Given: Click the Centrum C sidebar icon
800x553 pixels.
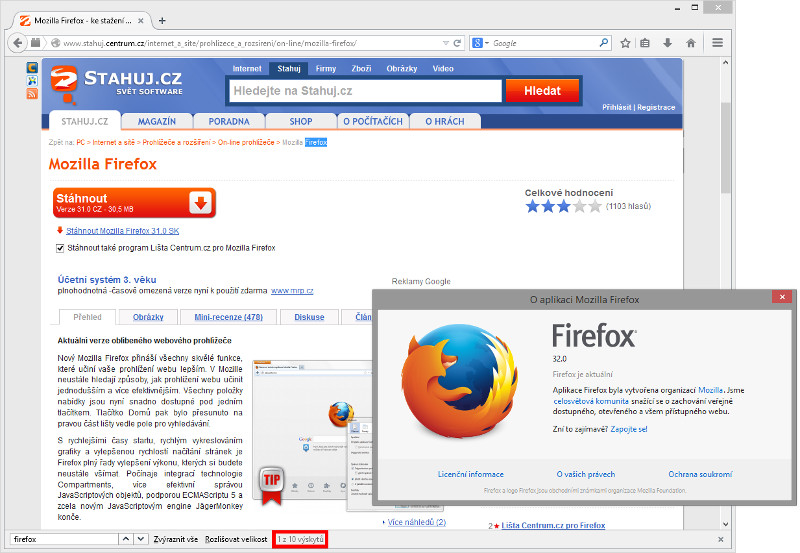Looking at the screenshot, I should pos(32,67).
